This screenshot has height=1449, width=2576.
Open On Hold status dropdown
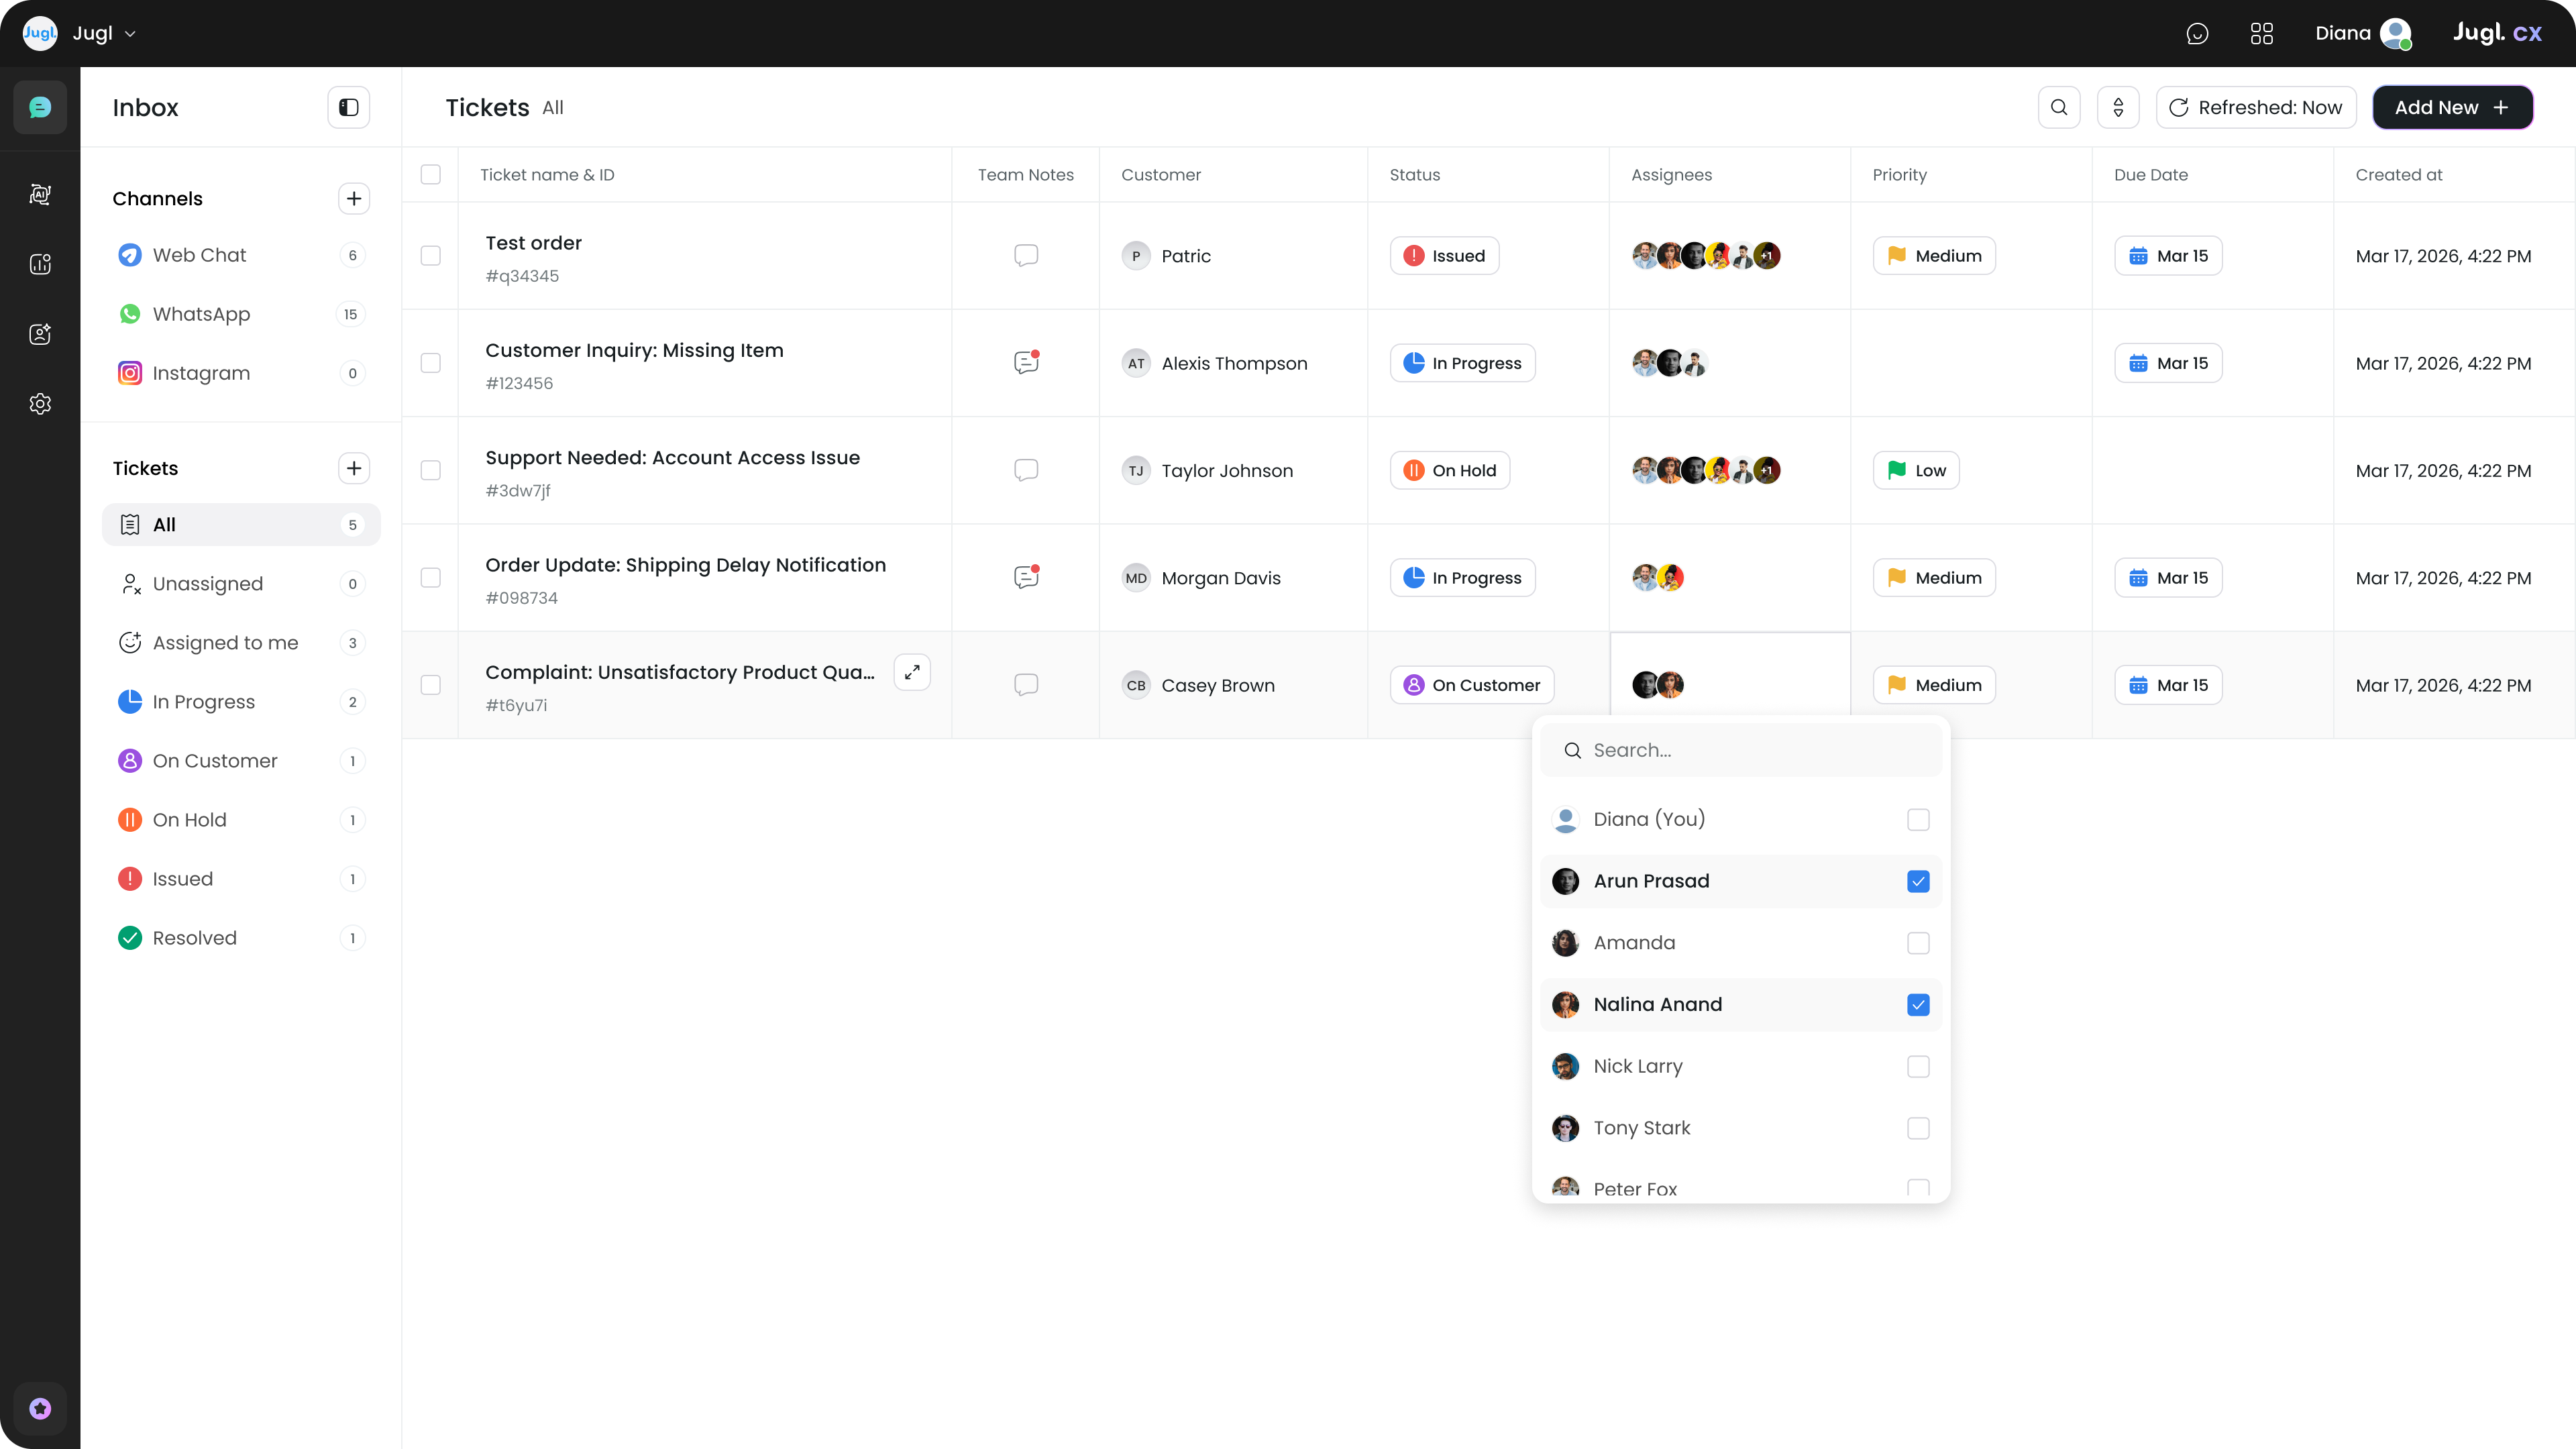(x=1450, y=470)
